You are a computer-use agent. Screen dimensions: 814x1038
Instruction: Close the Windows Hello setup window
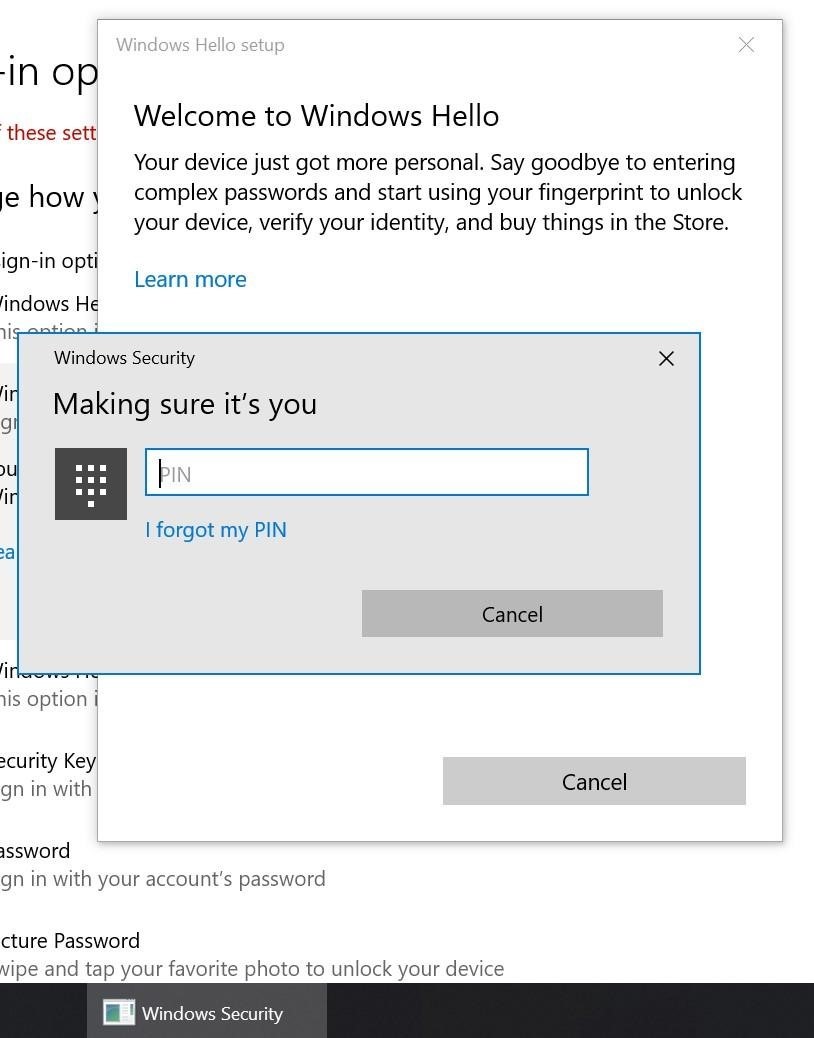click(x=746, y=45)
